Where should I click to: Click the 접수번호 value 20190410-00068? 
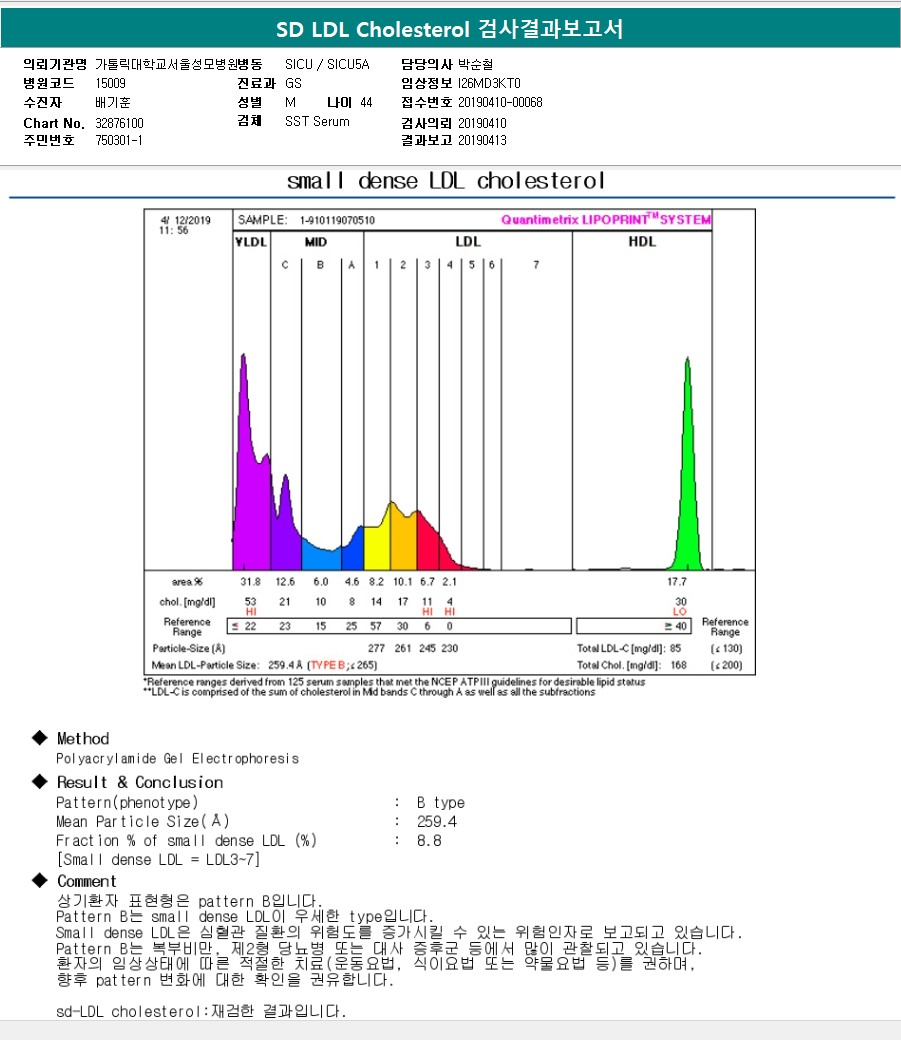(500, 103)
